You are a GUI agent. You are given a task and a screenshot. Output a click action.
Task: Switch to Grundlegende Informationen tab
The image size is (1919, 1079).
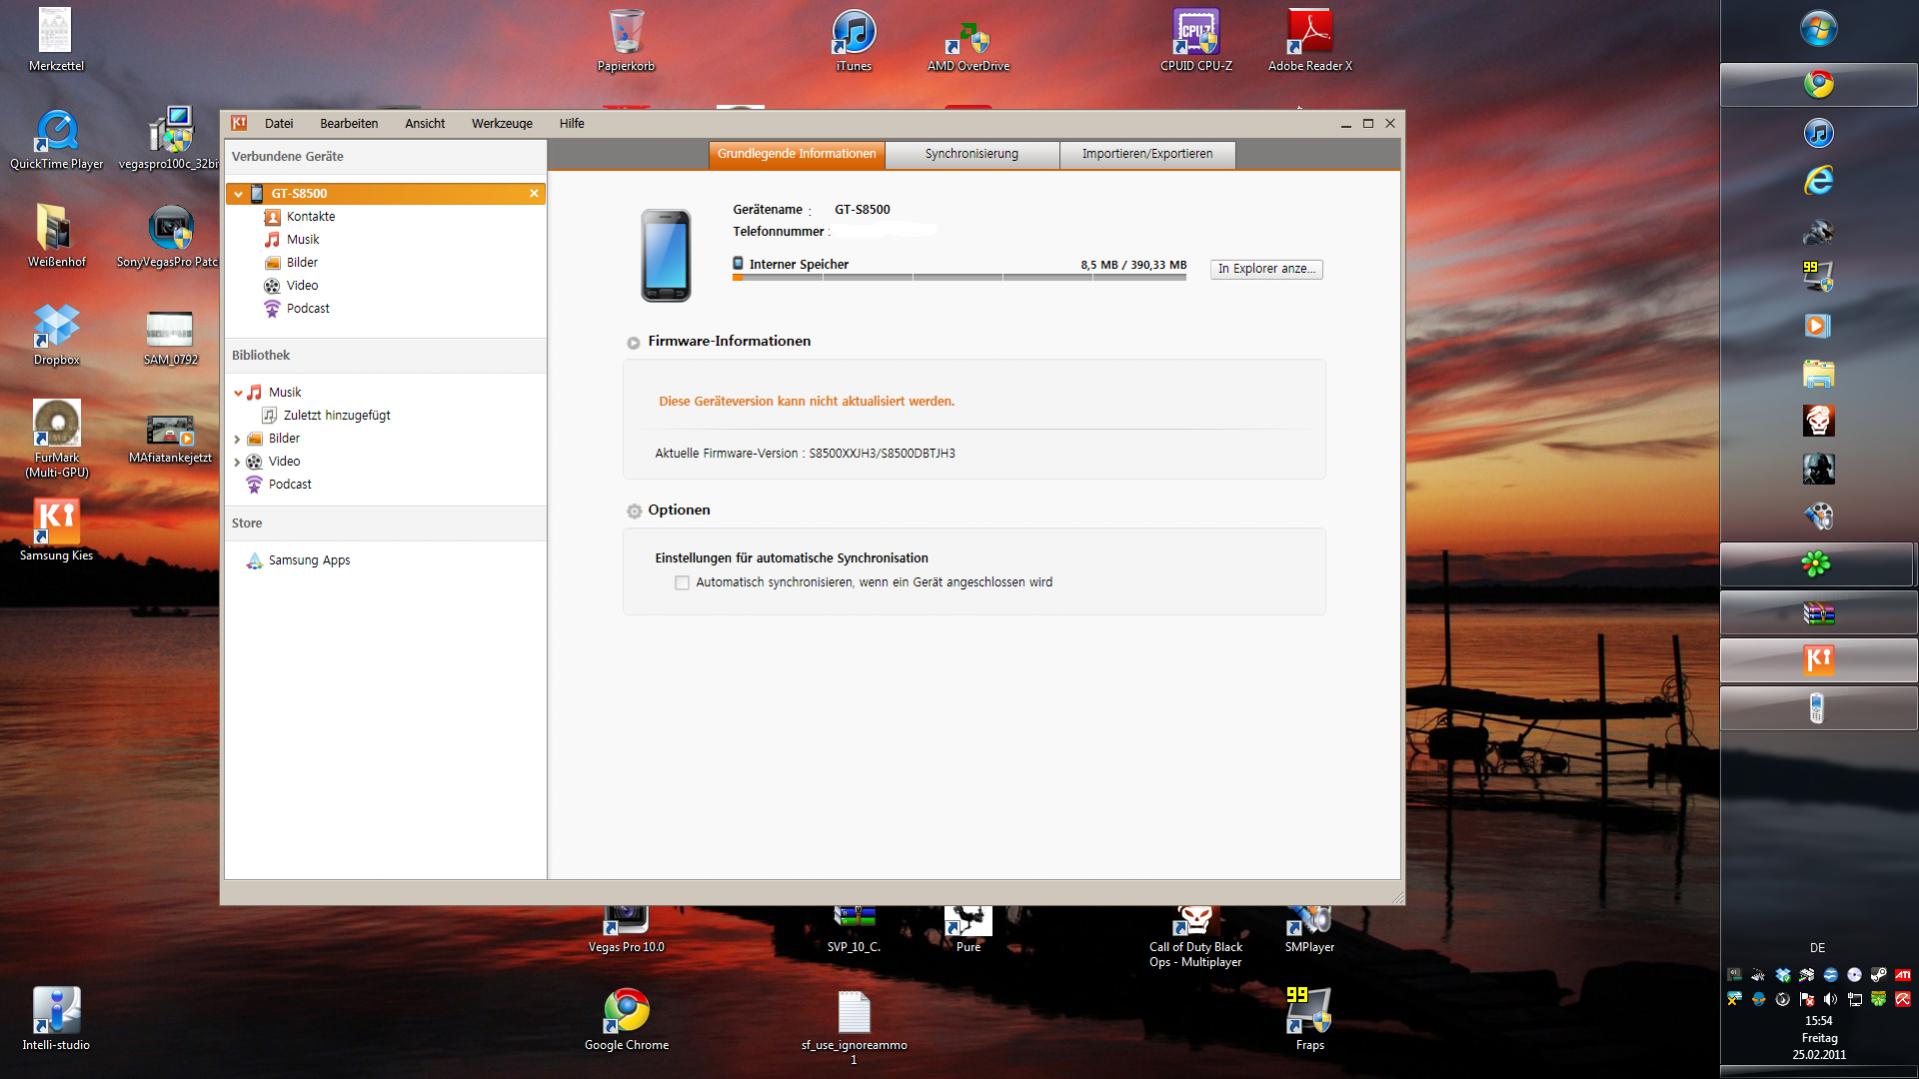tap(796, 154)
